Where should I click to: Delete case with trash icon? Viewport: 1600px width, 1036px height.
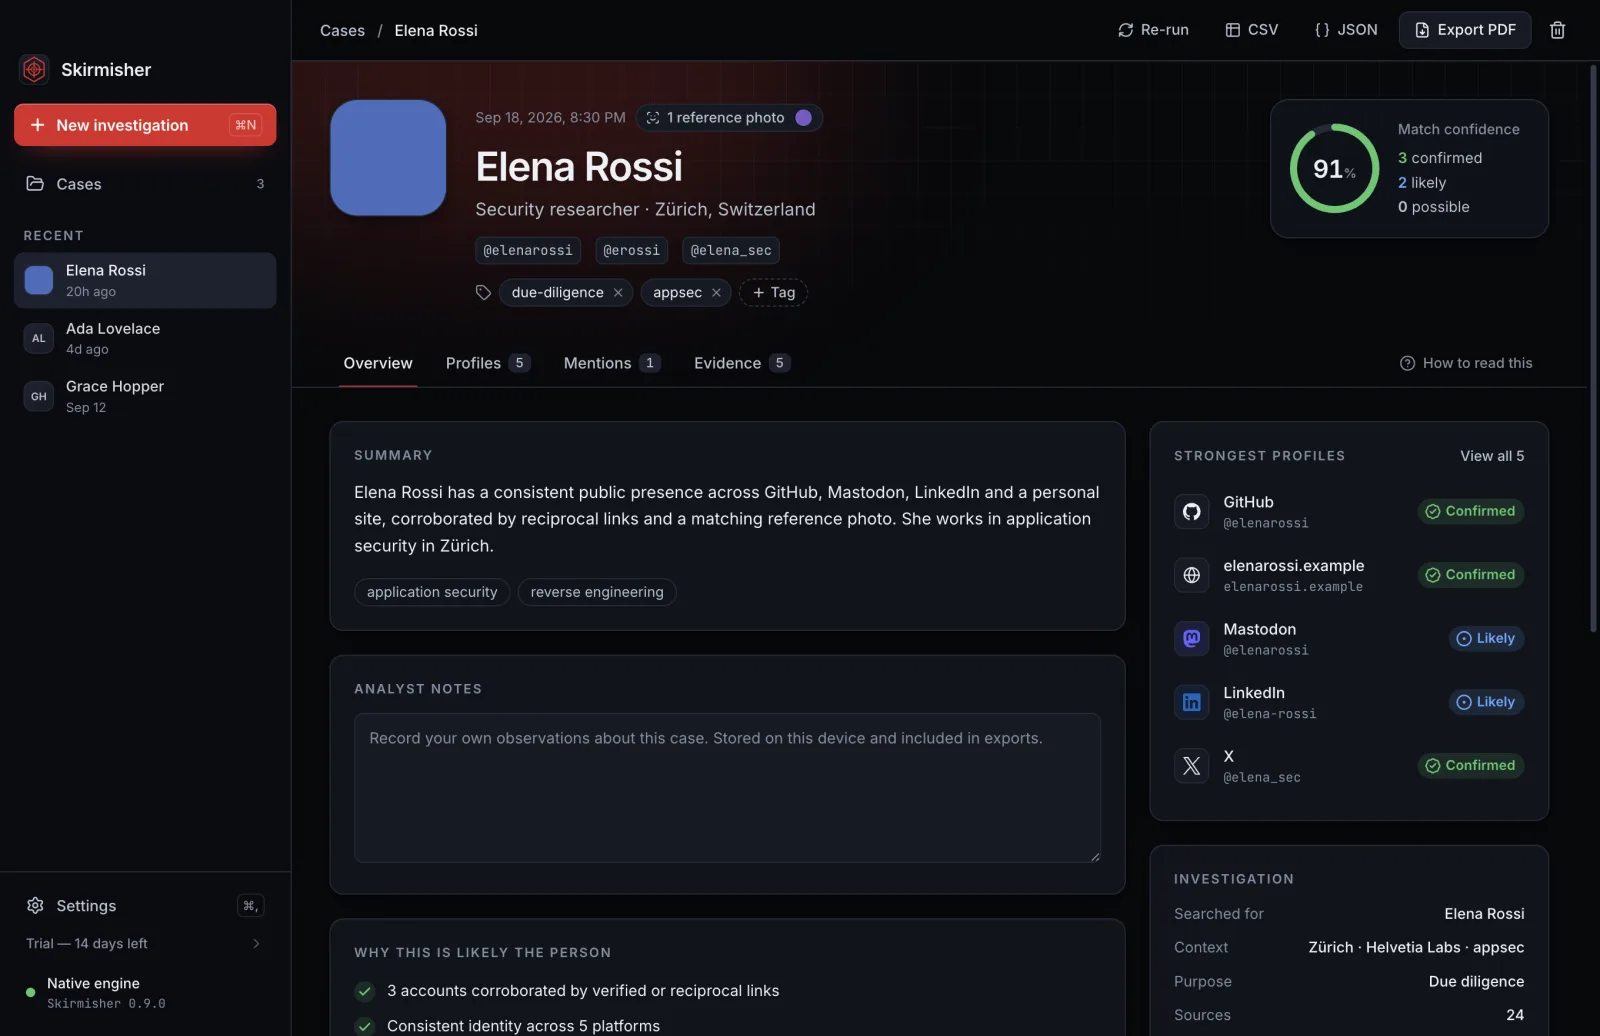(x=1557, y=30)
